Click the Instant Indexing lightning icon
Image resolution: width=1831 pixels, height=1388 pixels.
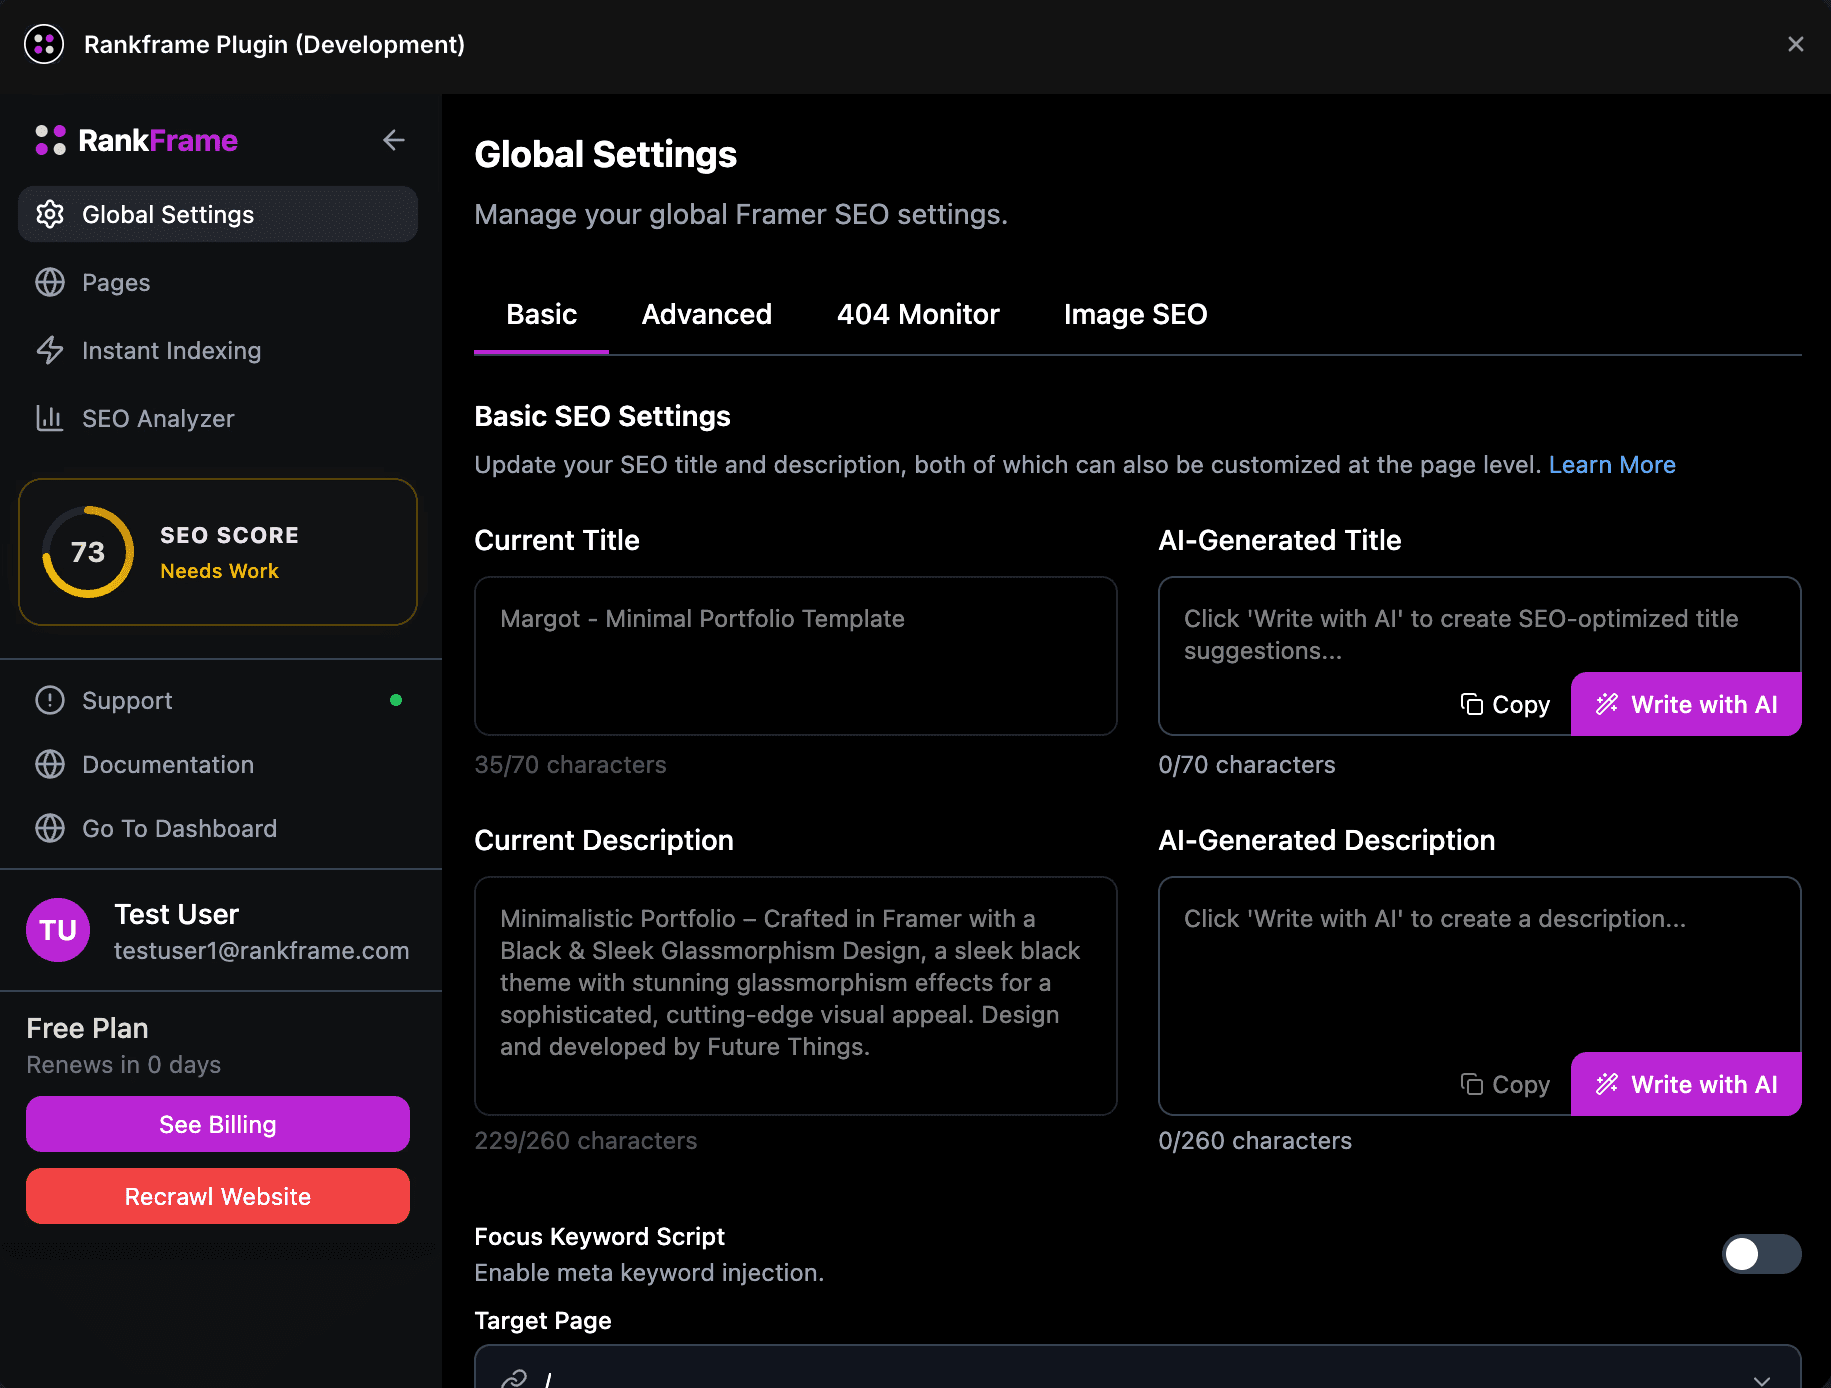pyautogui.click(x=50, y=350)
